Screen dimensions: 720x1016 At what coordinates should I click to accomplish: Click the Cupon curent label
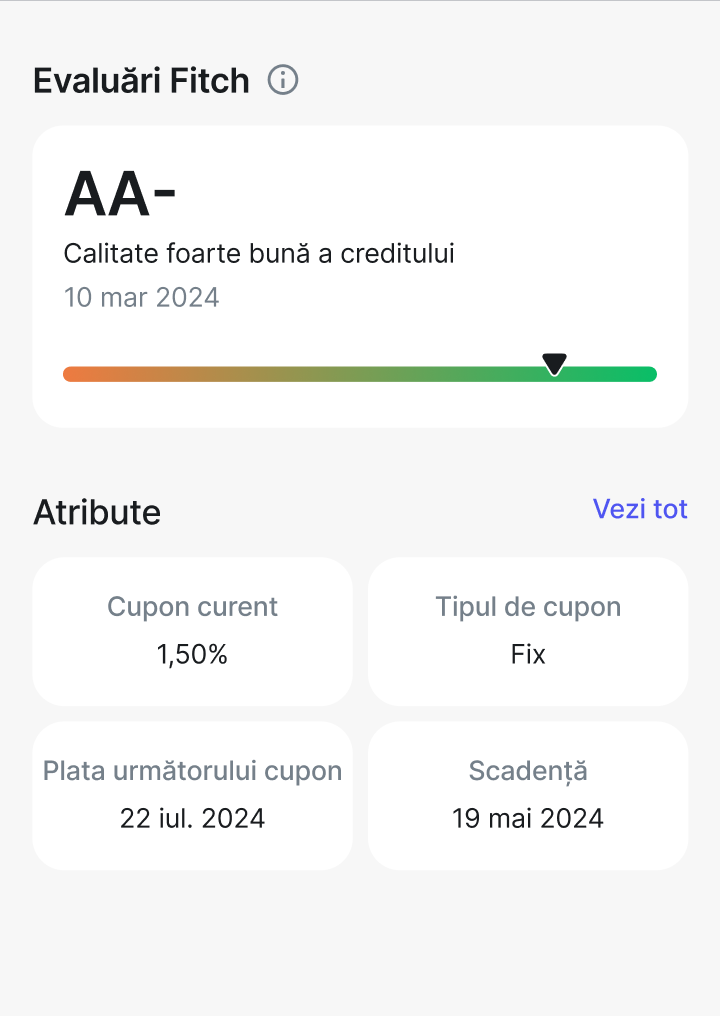192,607
